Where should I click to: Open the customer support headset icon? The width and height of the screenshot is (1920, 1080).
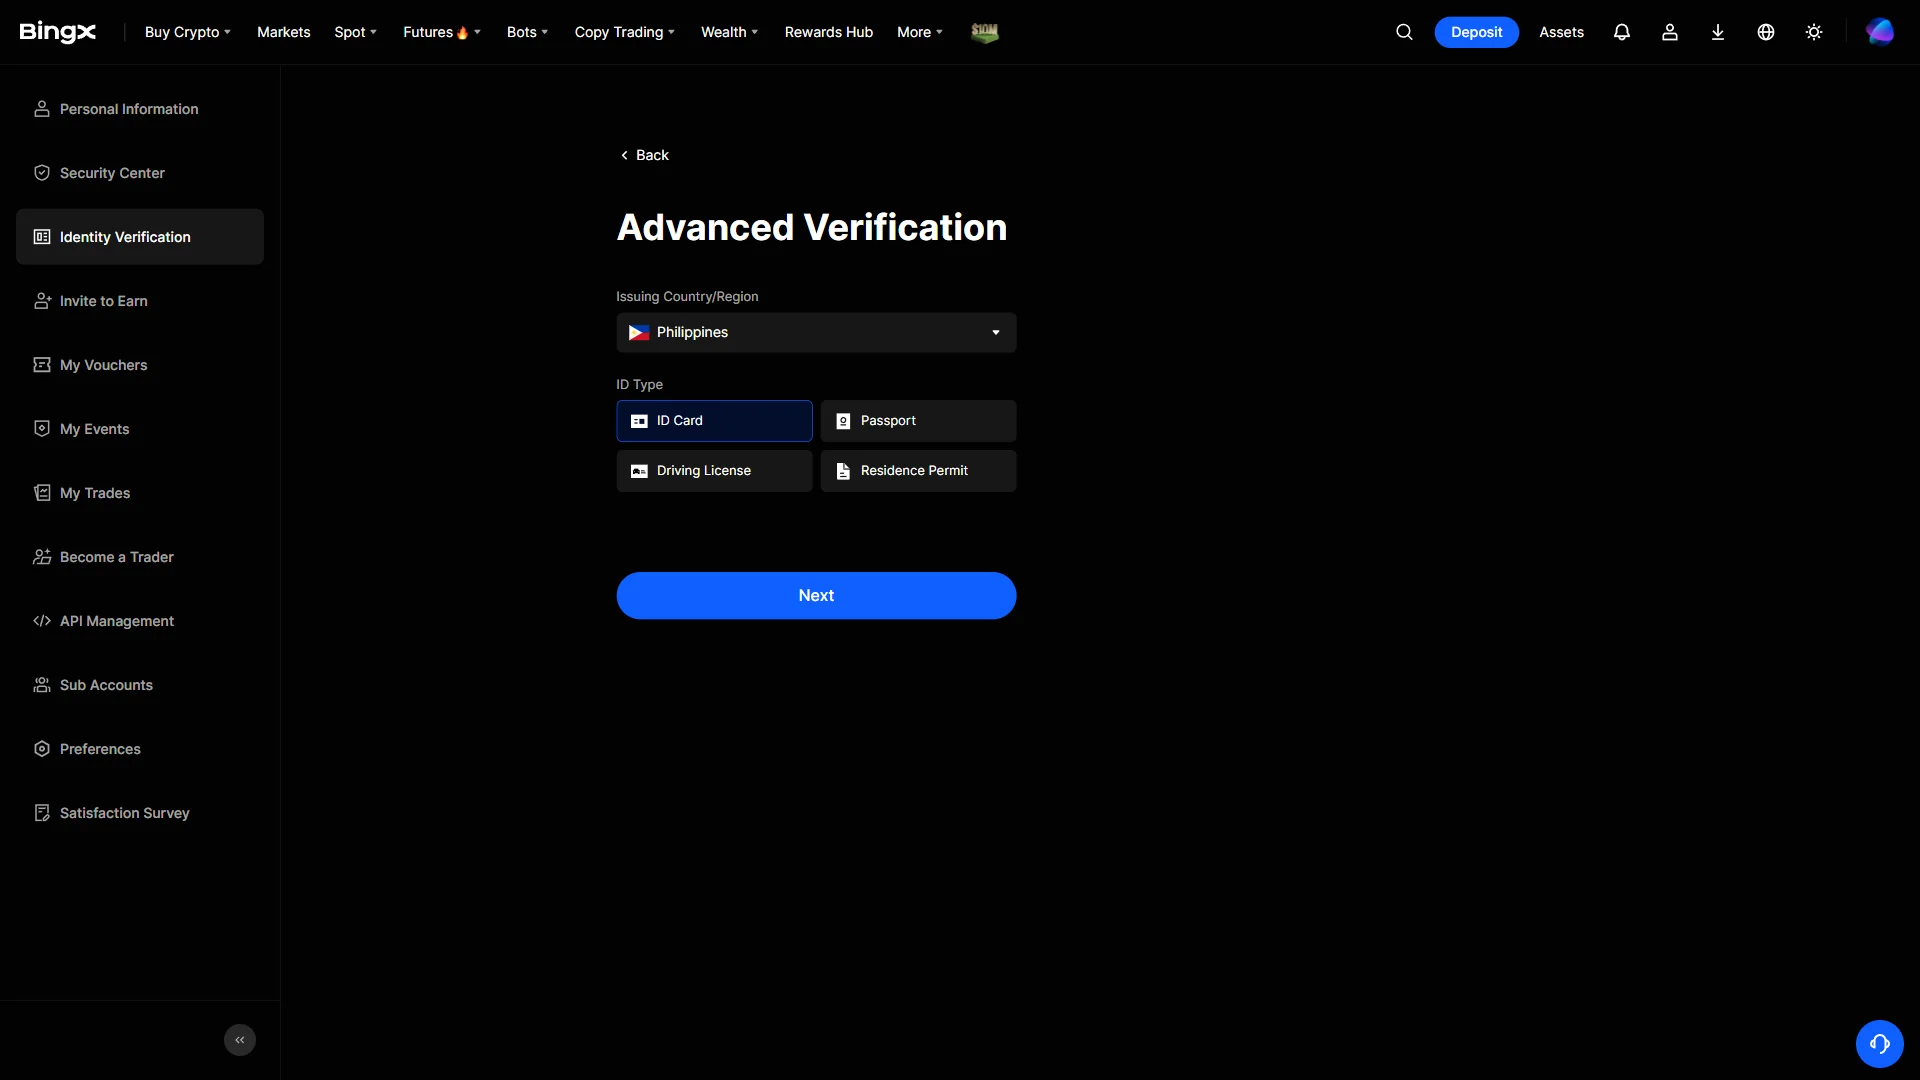click(x=1880, y=1044)
